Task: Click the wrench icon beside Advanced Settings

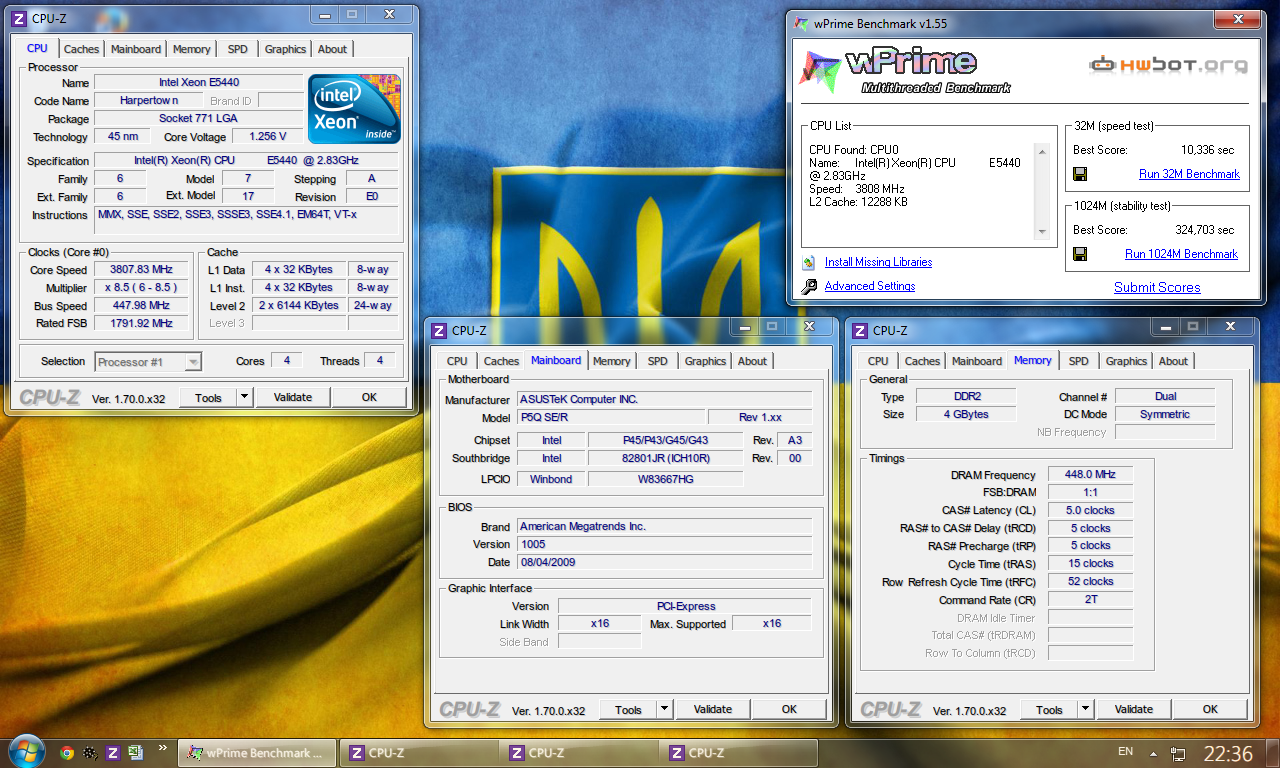Action: 809,286
